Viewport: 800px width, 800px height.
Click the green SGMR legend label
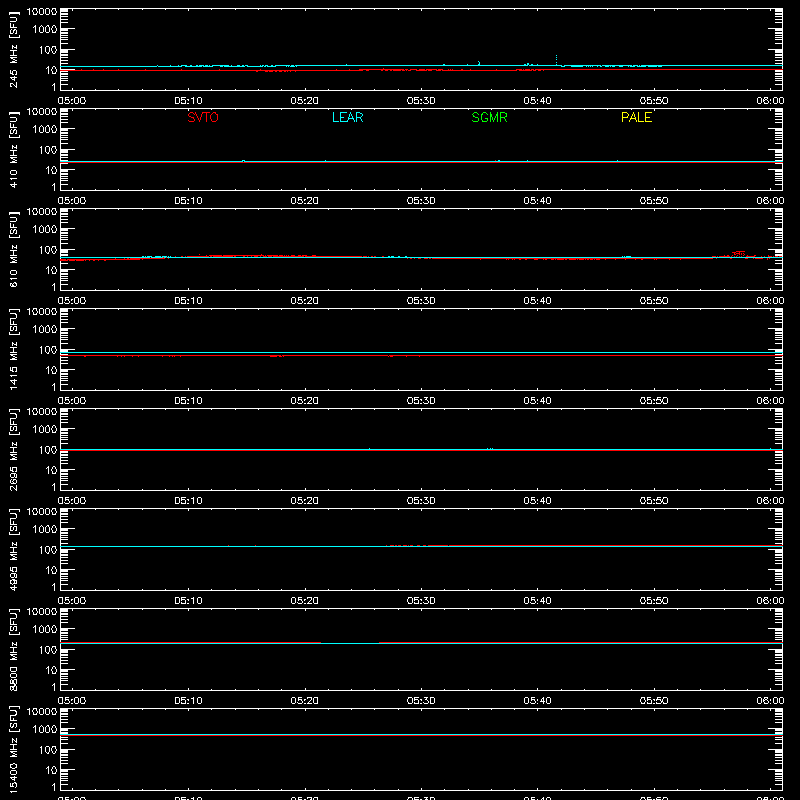[489, 117]
